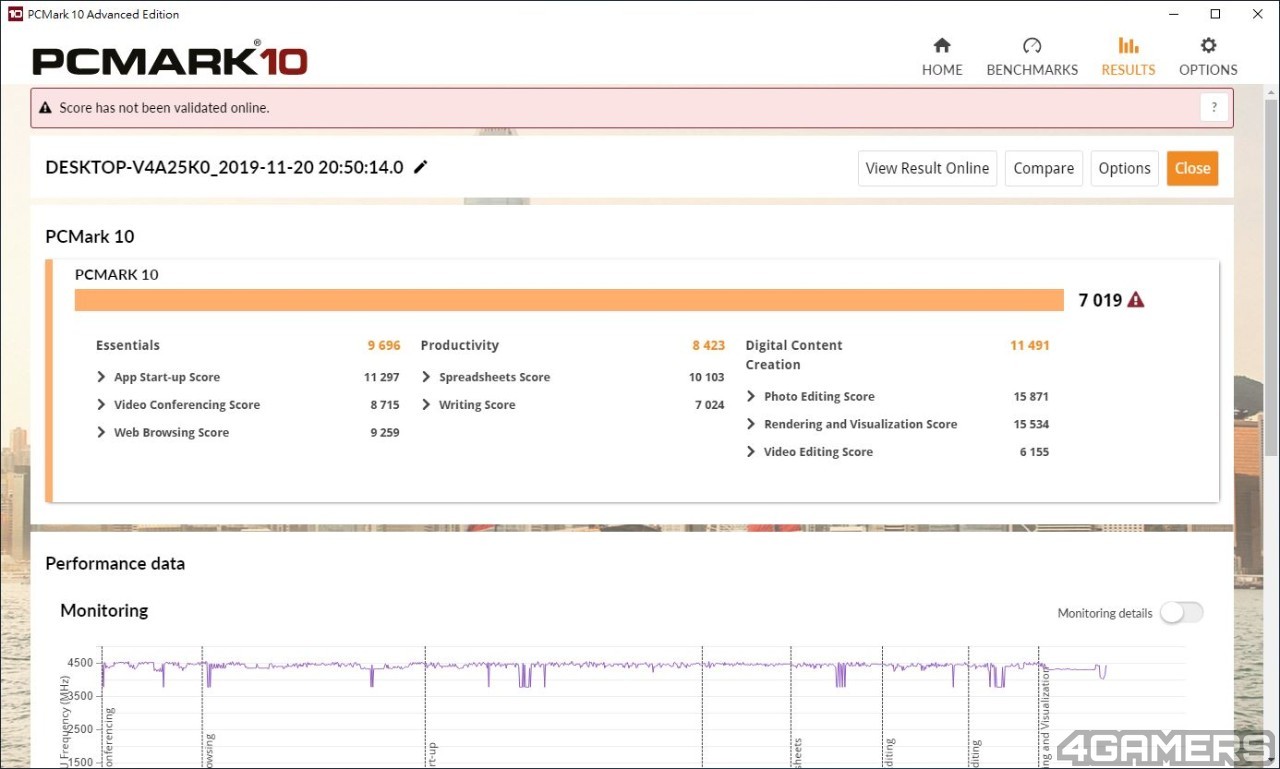Image resolution: width=1280 pixels, height=769 pixels.
Task: Click Rendering value 15 534
Action: [1031, 424]
